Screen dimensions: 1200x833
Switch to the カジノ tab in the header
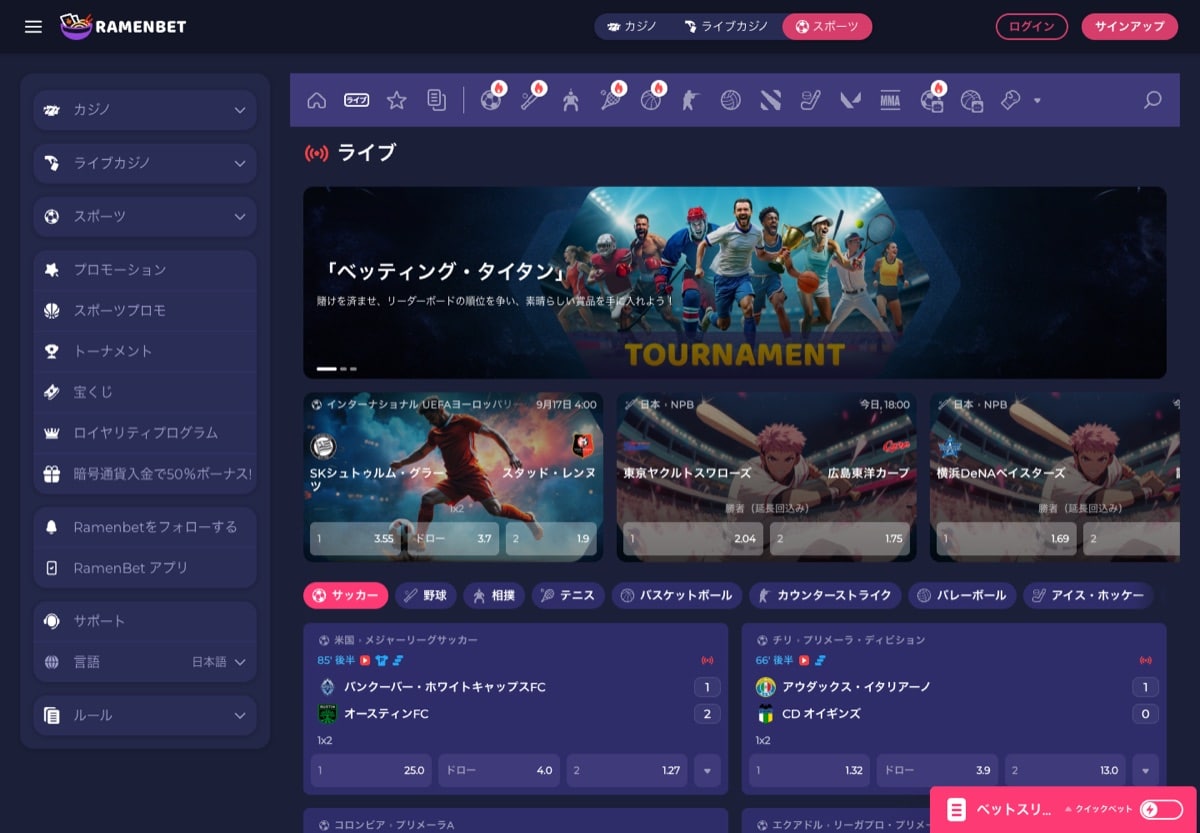pyautogui.click(x=631, y=27)
